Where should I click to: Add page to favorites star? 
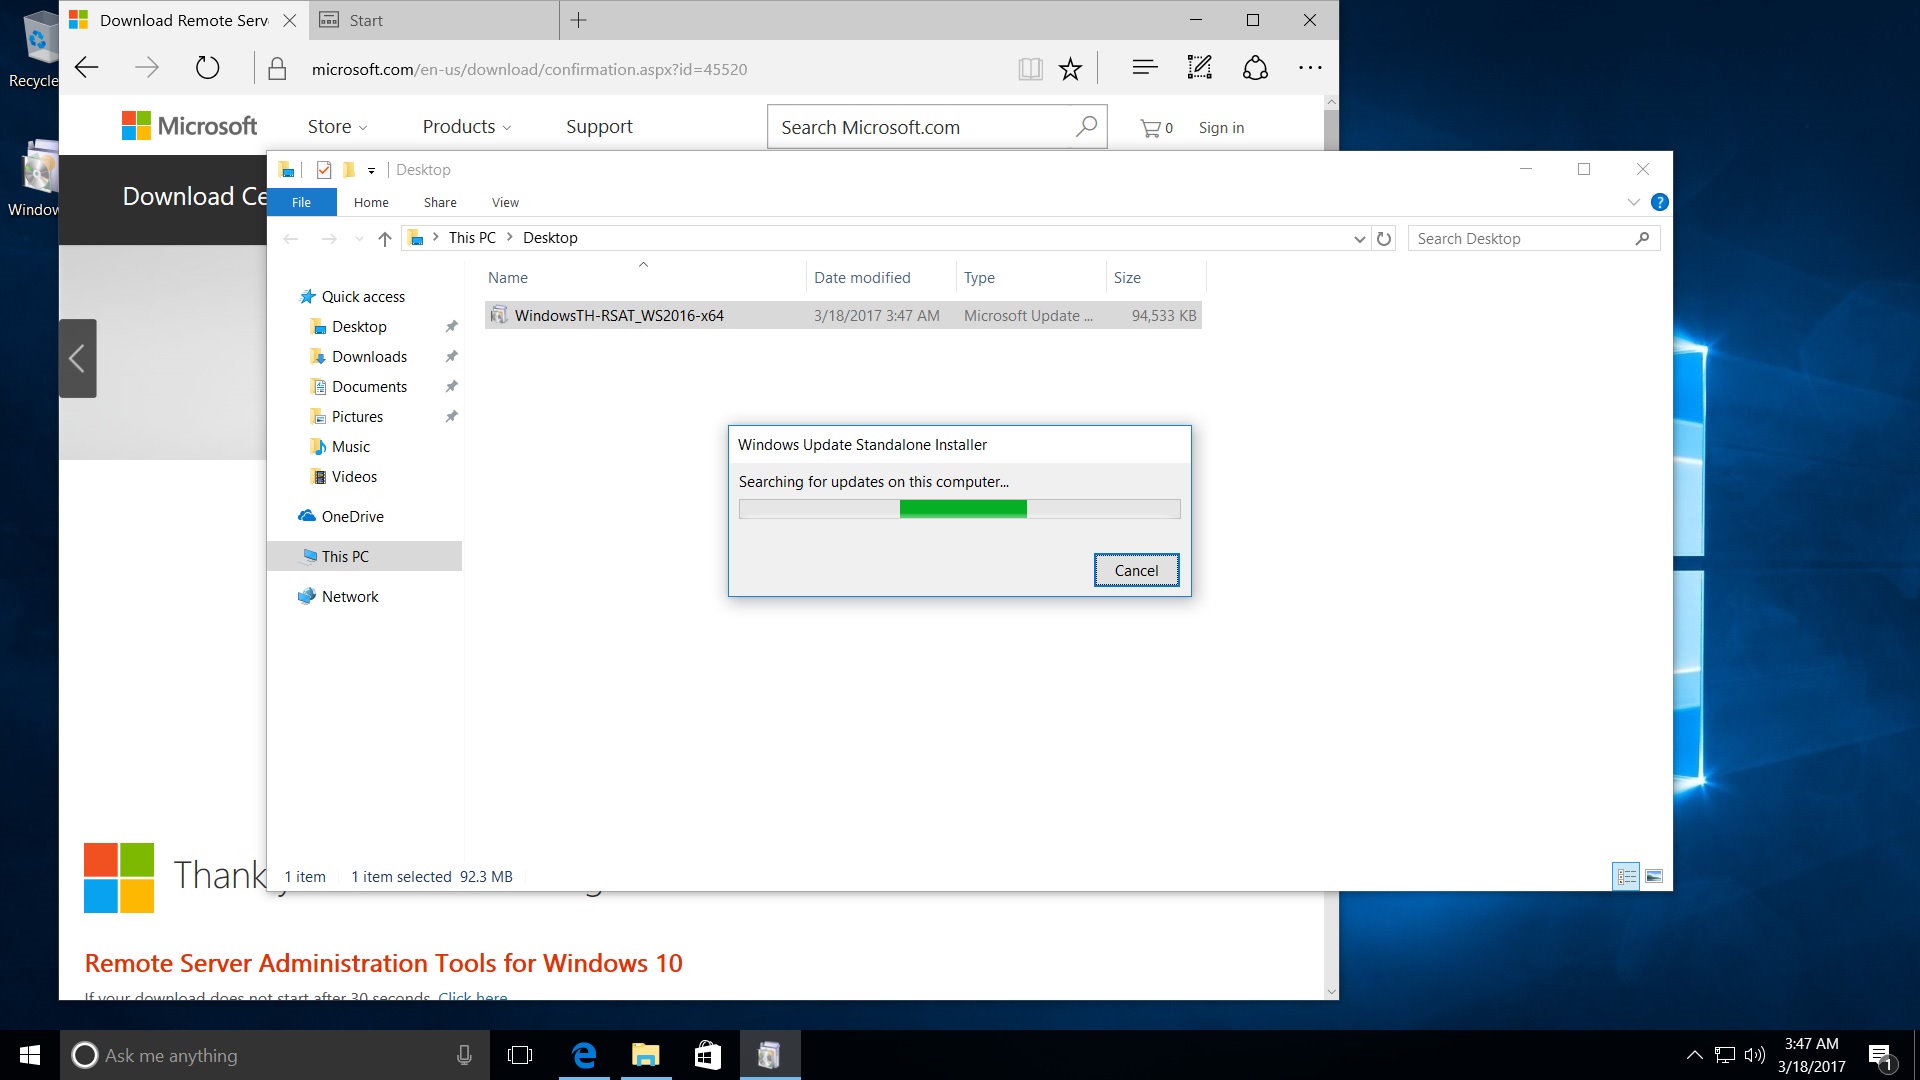click(x=1070, y=69)
